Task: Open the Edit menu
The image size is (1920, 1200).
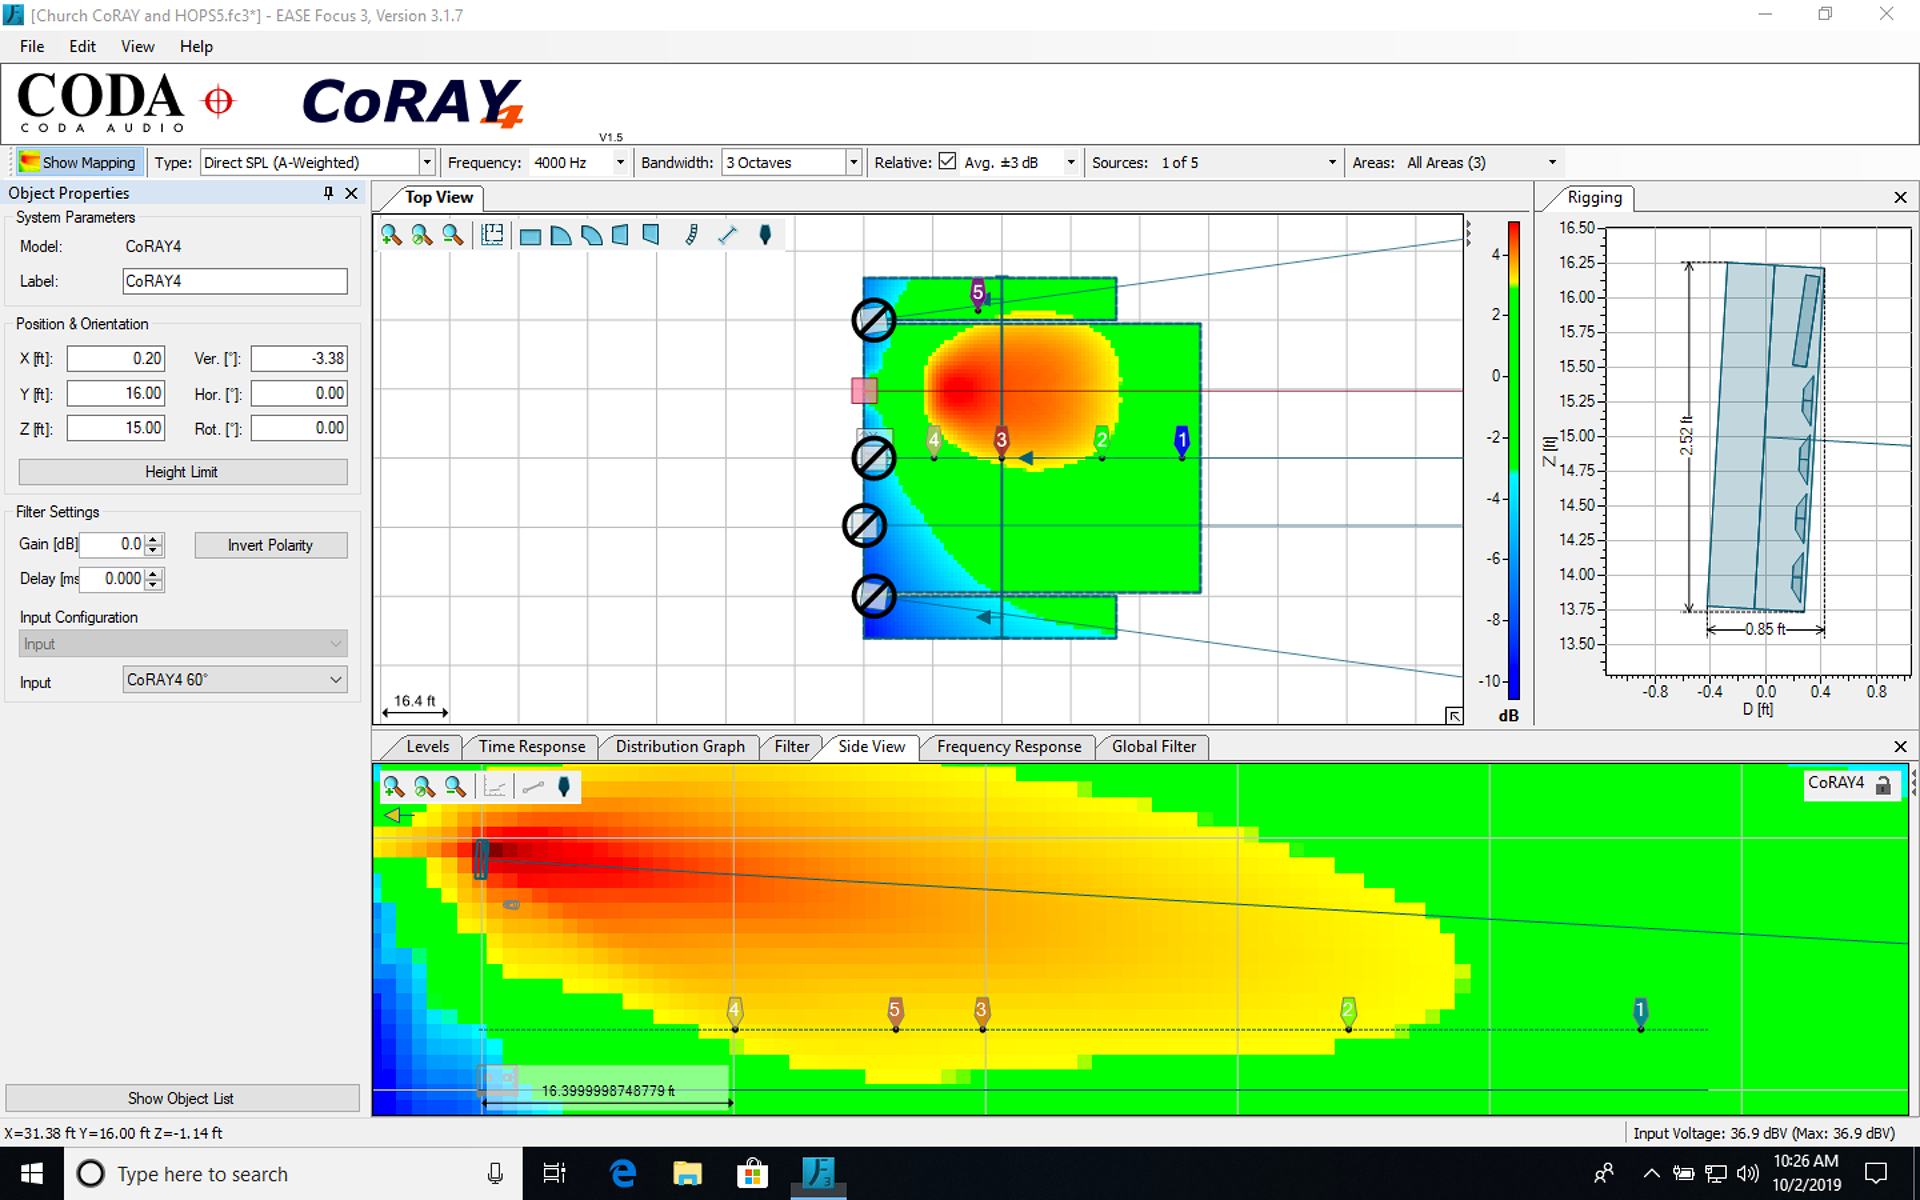Action: [x=82, y=46]
